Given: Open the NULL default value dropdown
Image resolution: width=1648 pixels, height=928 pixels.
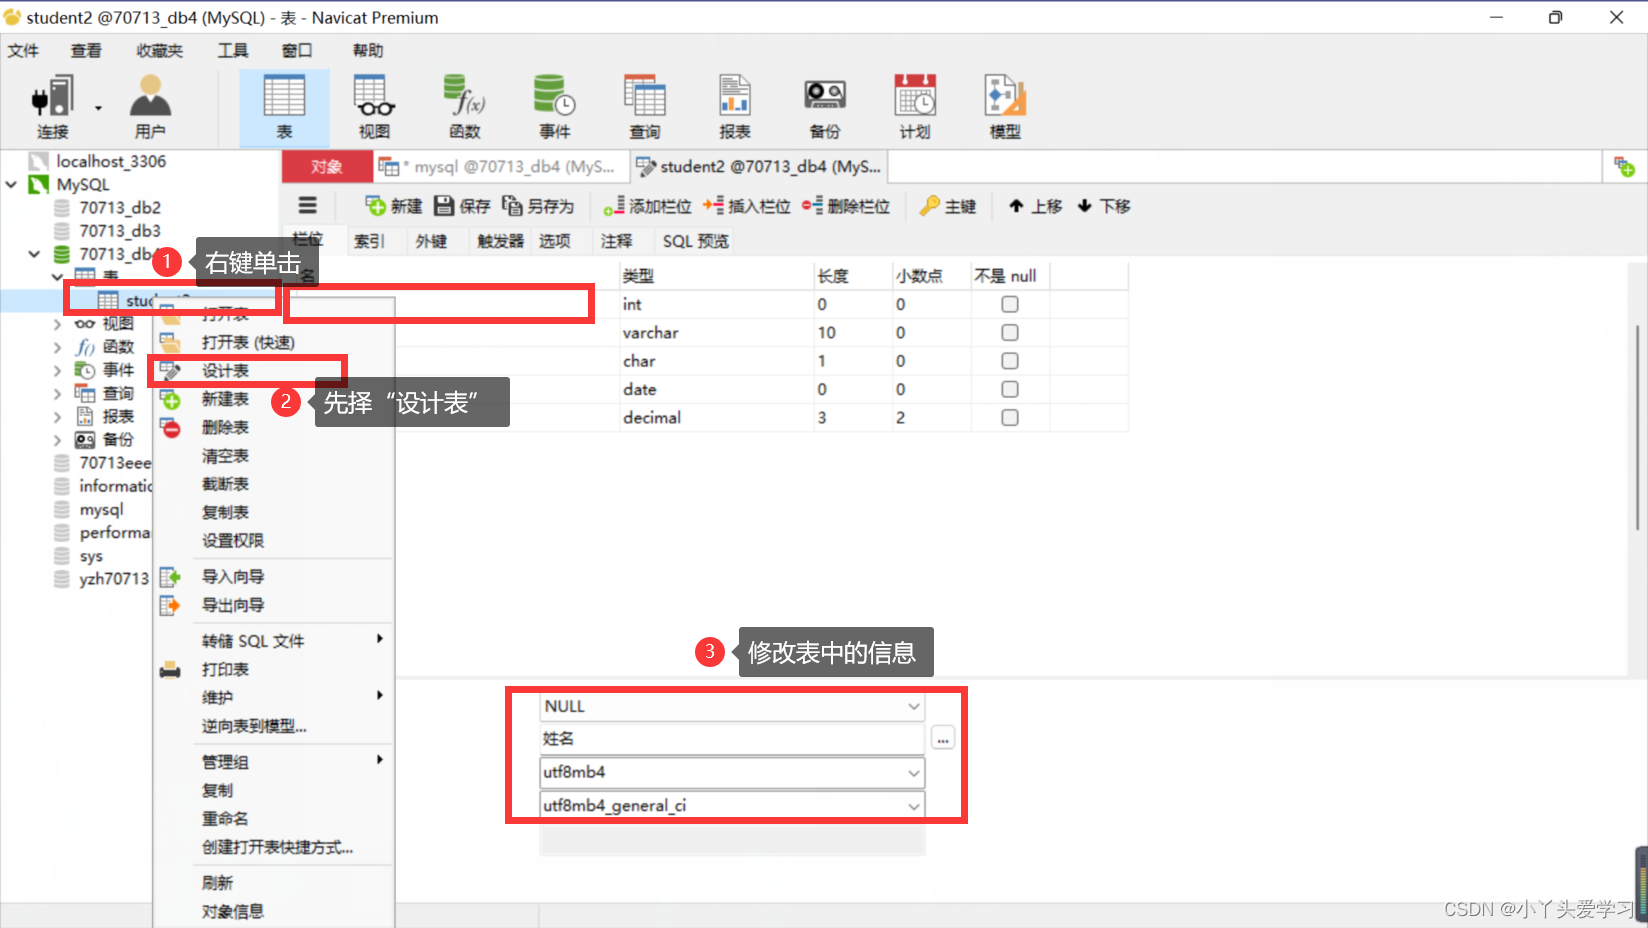Looking at the screenshot, I should tap(913, 706).
